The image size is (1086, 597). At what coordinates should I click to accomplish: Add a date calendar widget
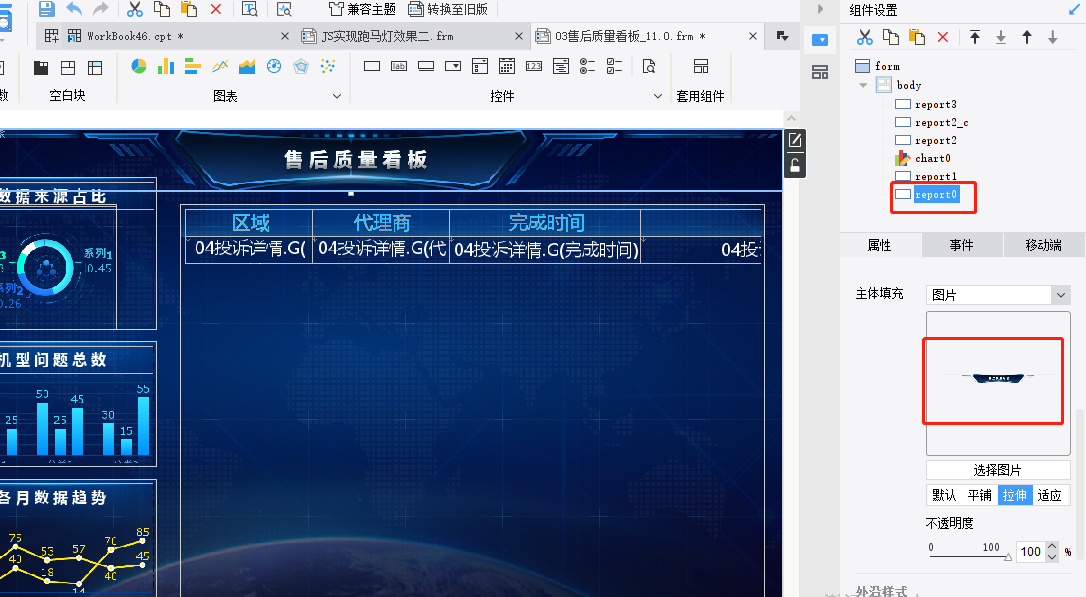(507, 66)
